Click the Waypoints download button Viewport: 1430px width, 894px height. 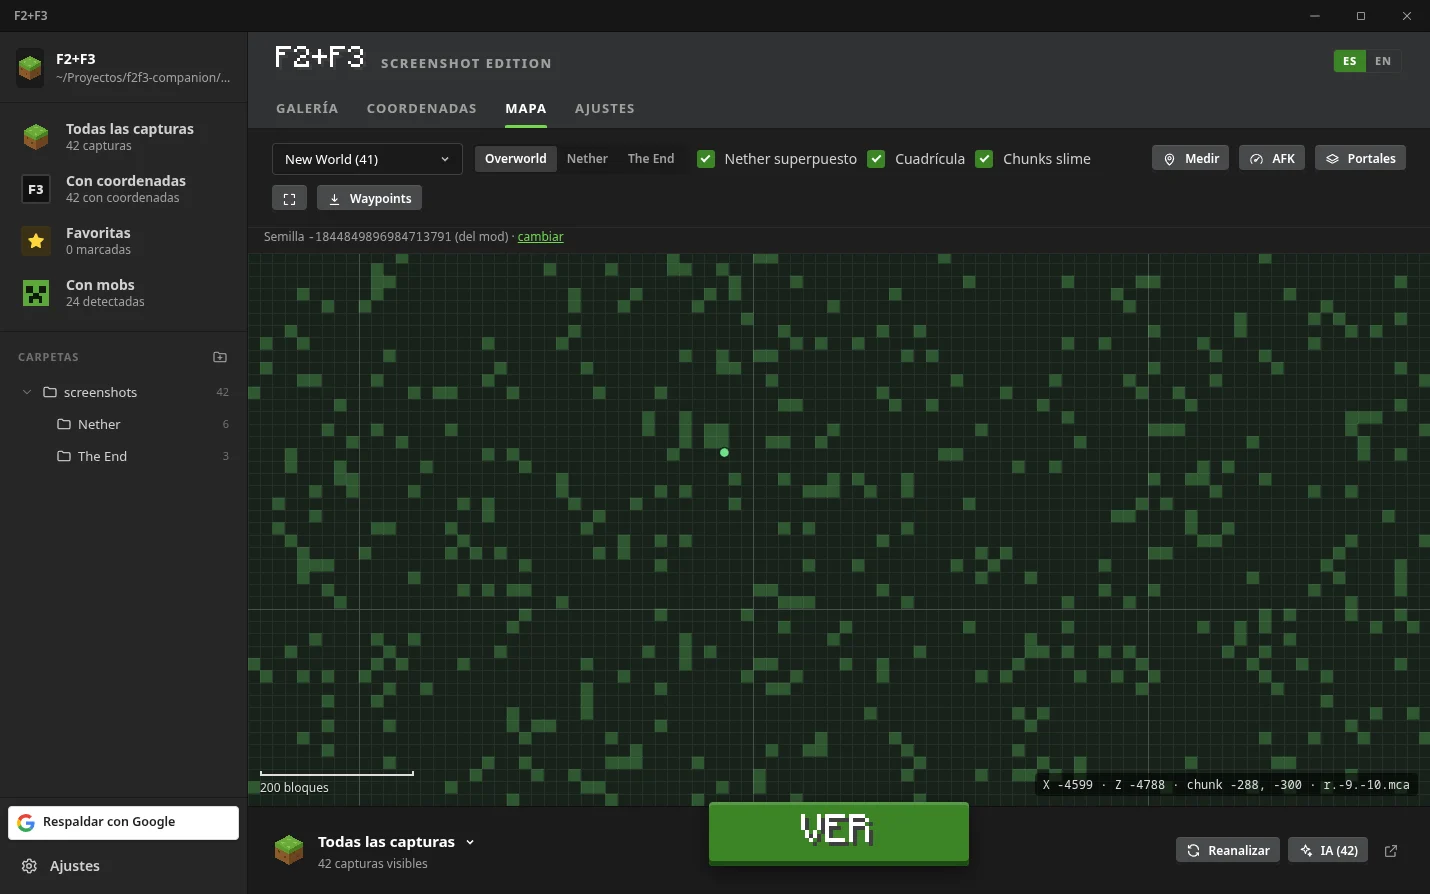(370, 198)
